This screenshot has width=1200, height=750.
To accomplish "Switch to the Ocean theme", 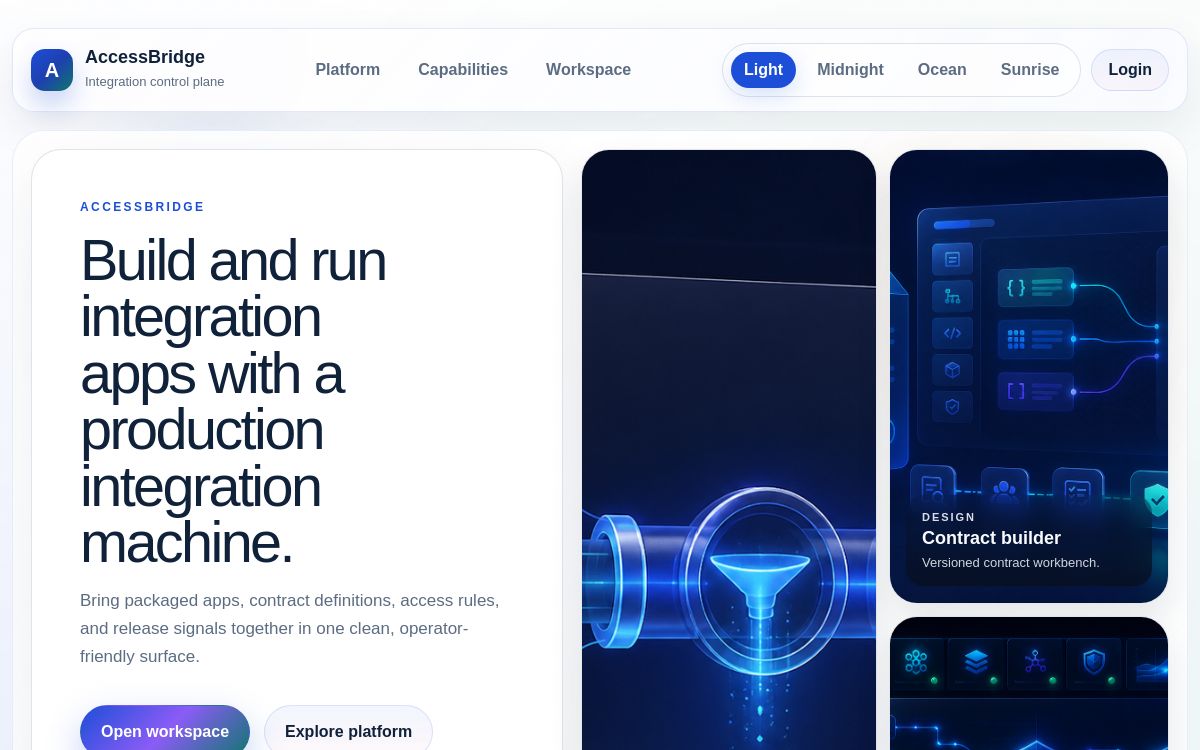I will pos(942,70).
